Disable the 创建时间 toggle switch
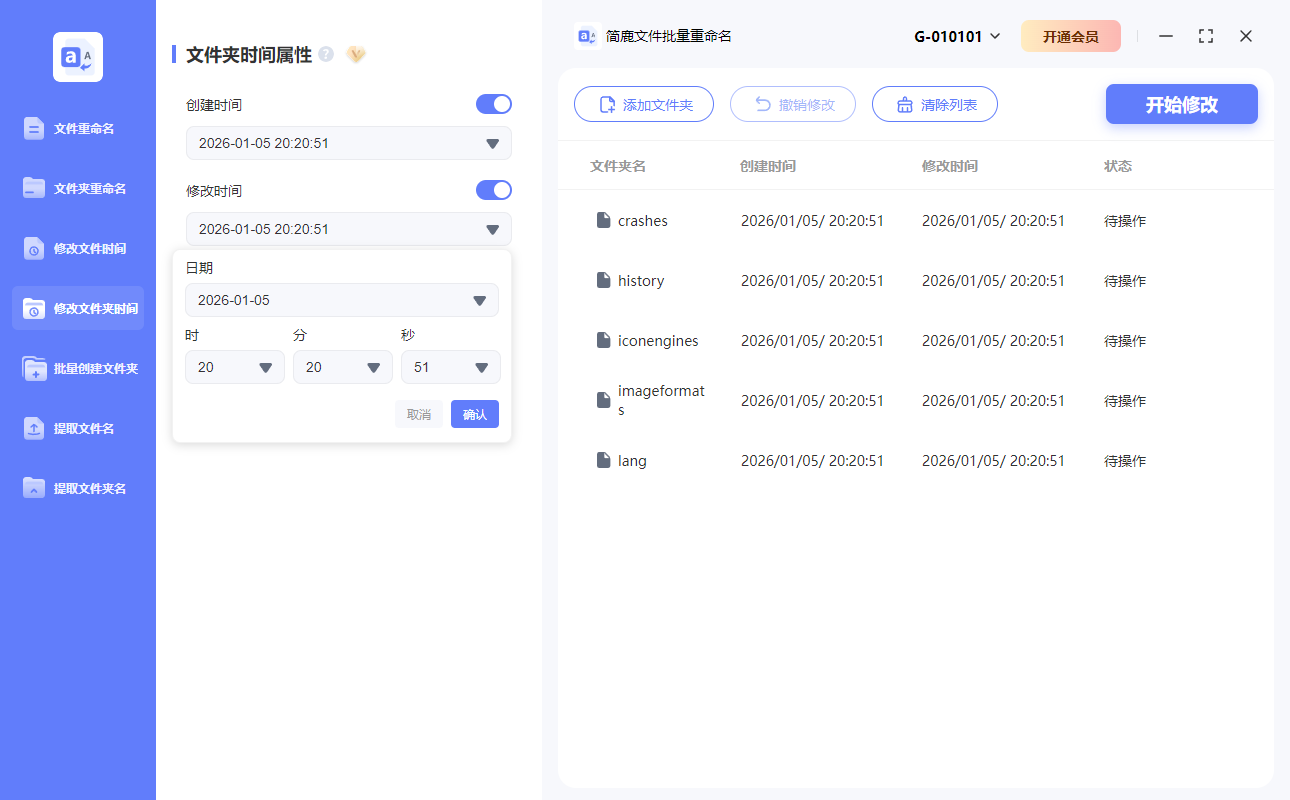 (493, 104)
